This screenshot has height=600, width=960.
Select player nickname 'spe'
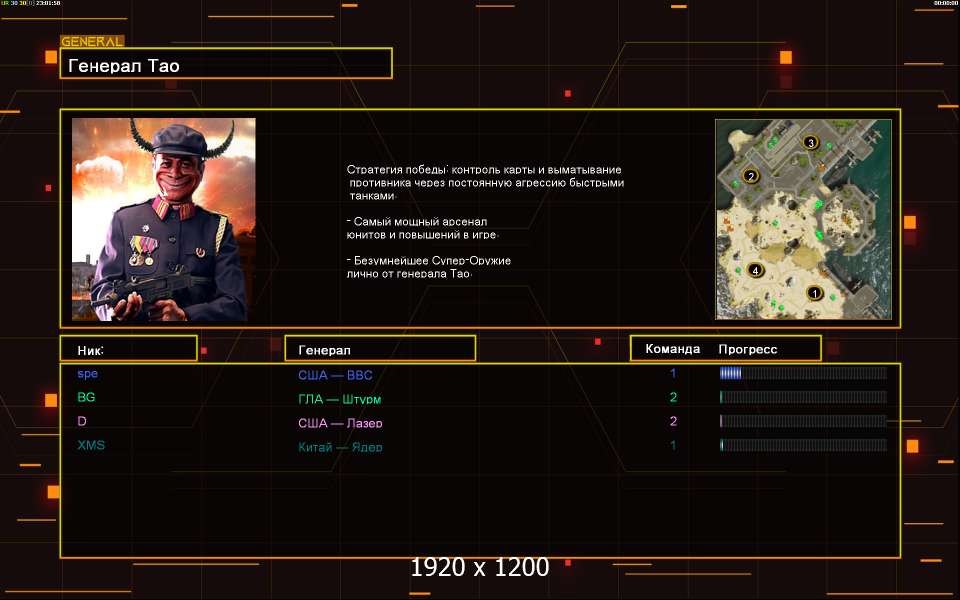pyautogui.click(x=88, y=373)
